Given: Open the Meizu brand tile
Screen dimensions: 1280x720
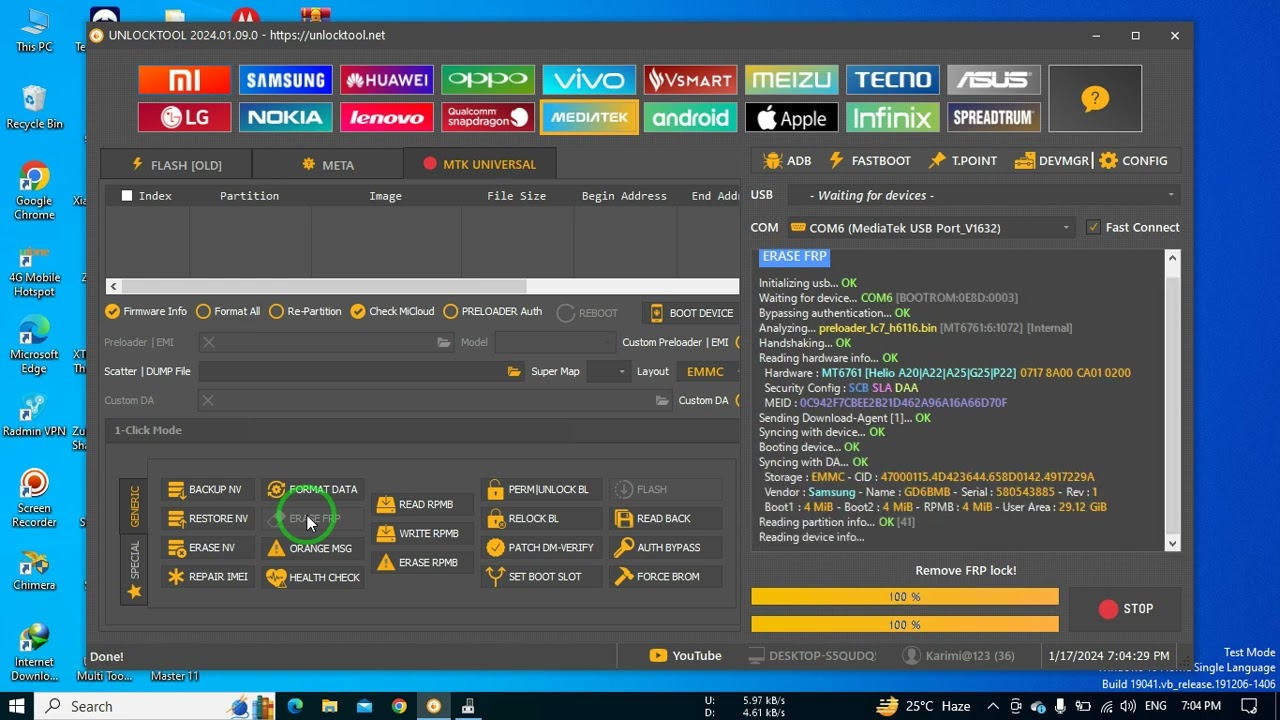Looking at the screenshot, I should 791,80.
